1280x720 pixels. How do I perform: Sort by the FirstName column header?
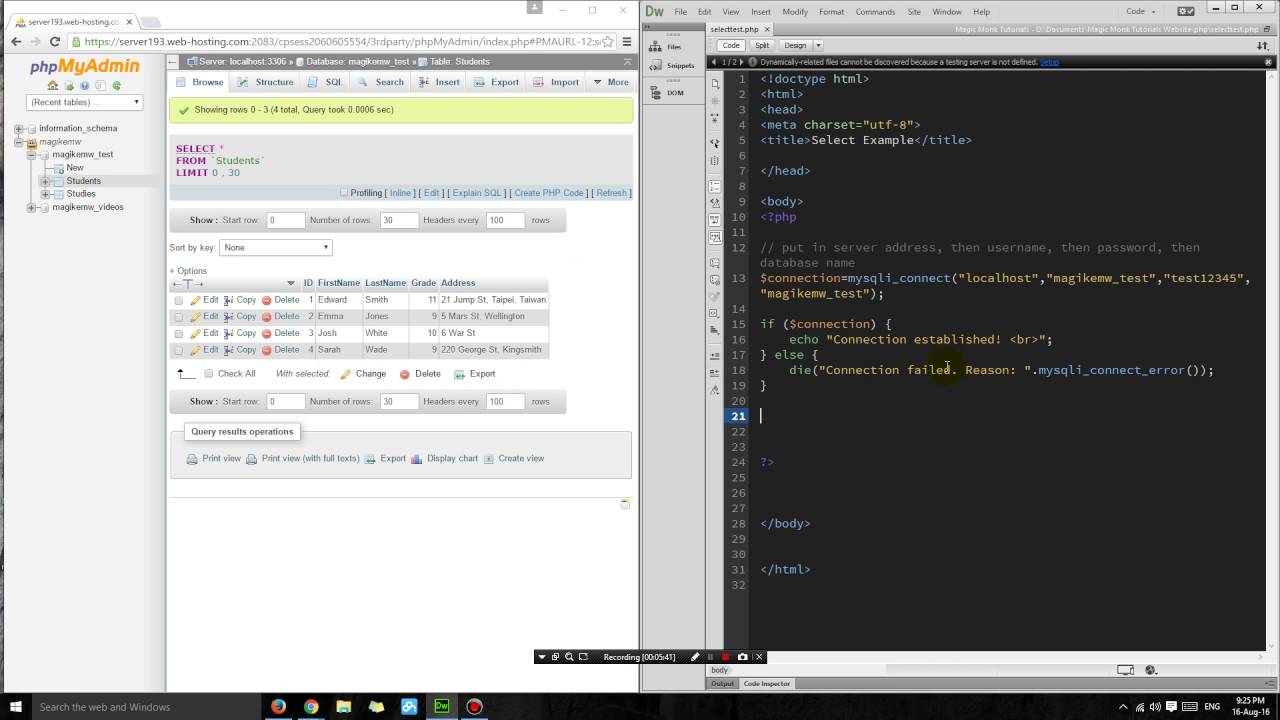coord(338,283)
